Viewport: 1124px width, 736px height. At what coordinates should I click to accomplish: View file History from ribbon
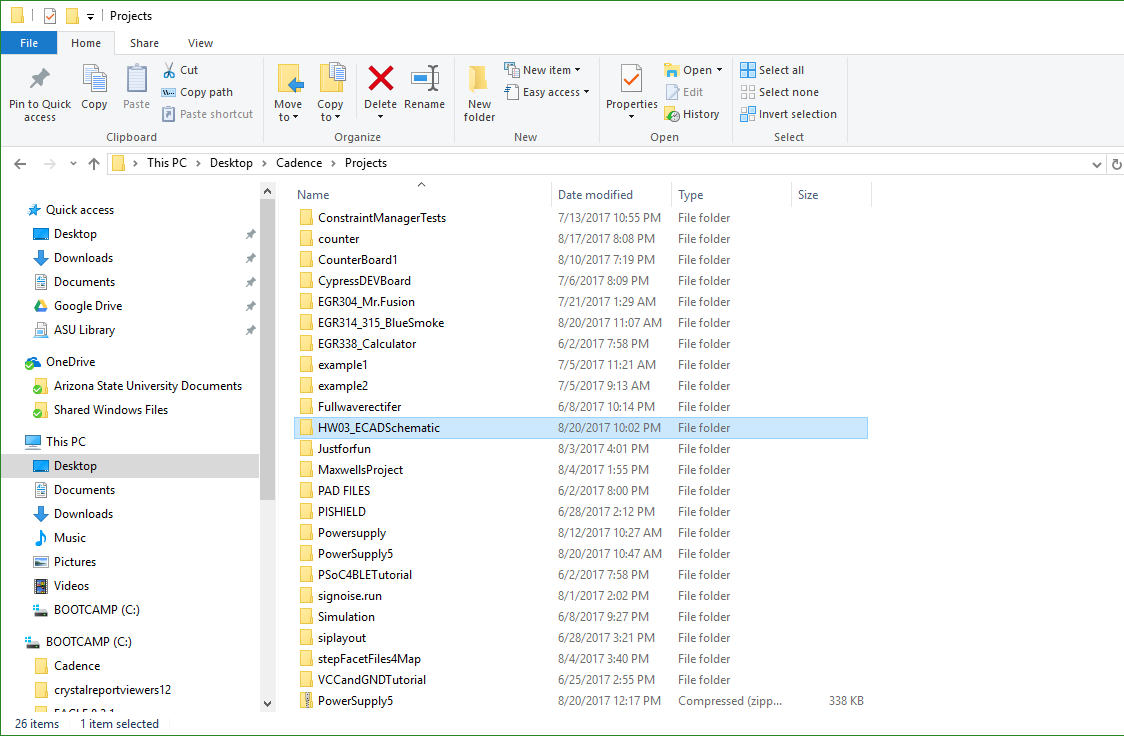coord(692,114)
